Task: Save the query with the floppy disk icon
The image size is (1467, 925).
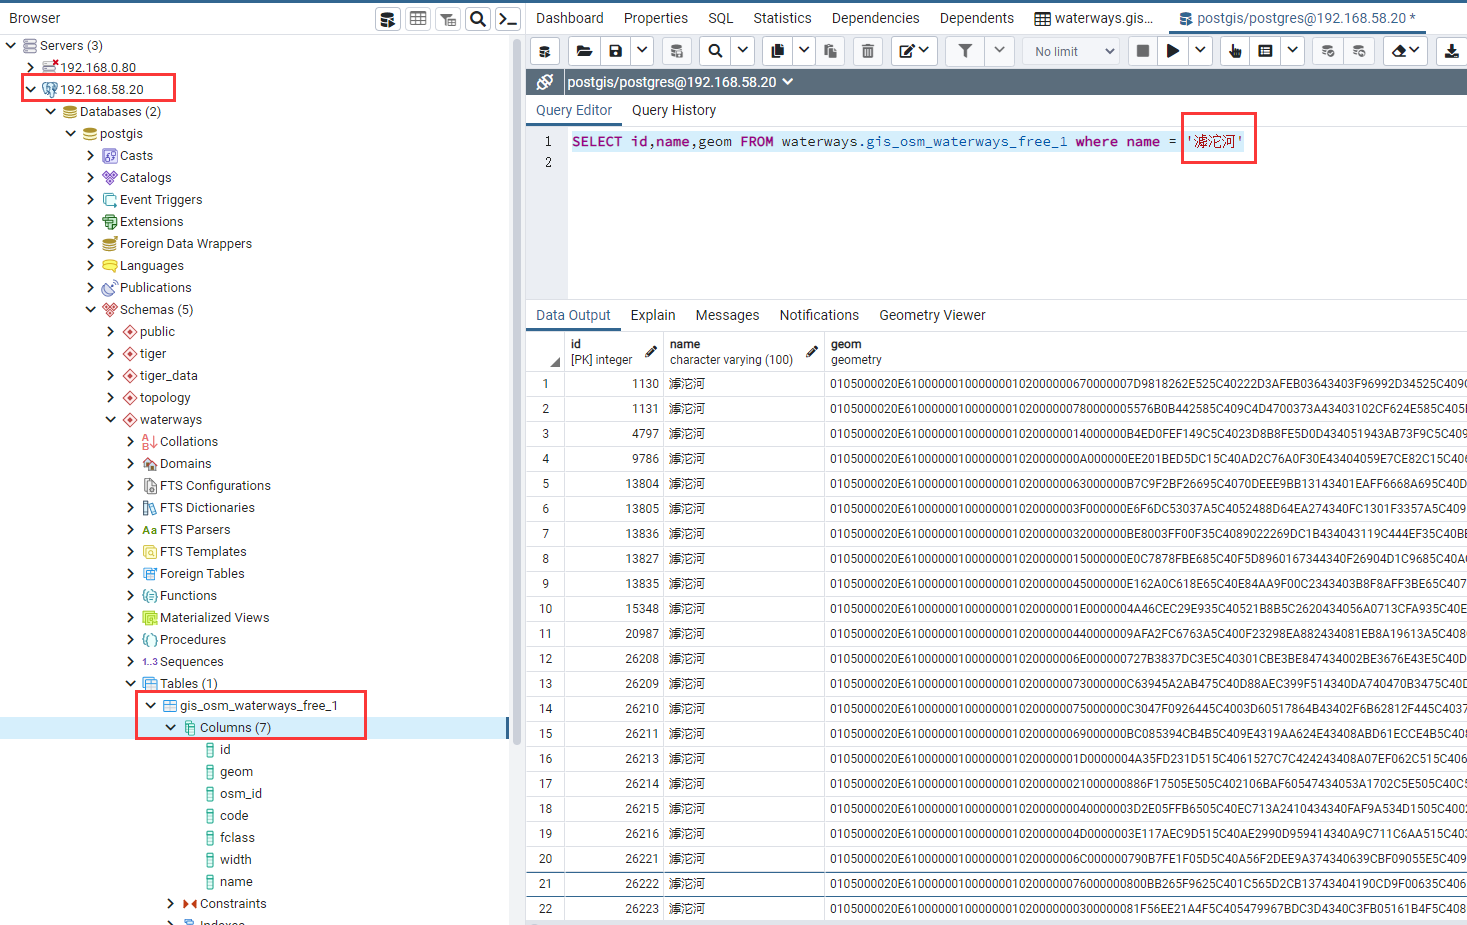Action: [x=616, y=51]
